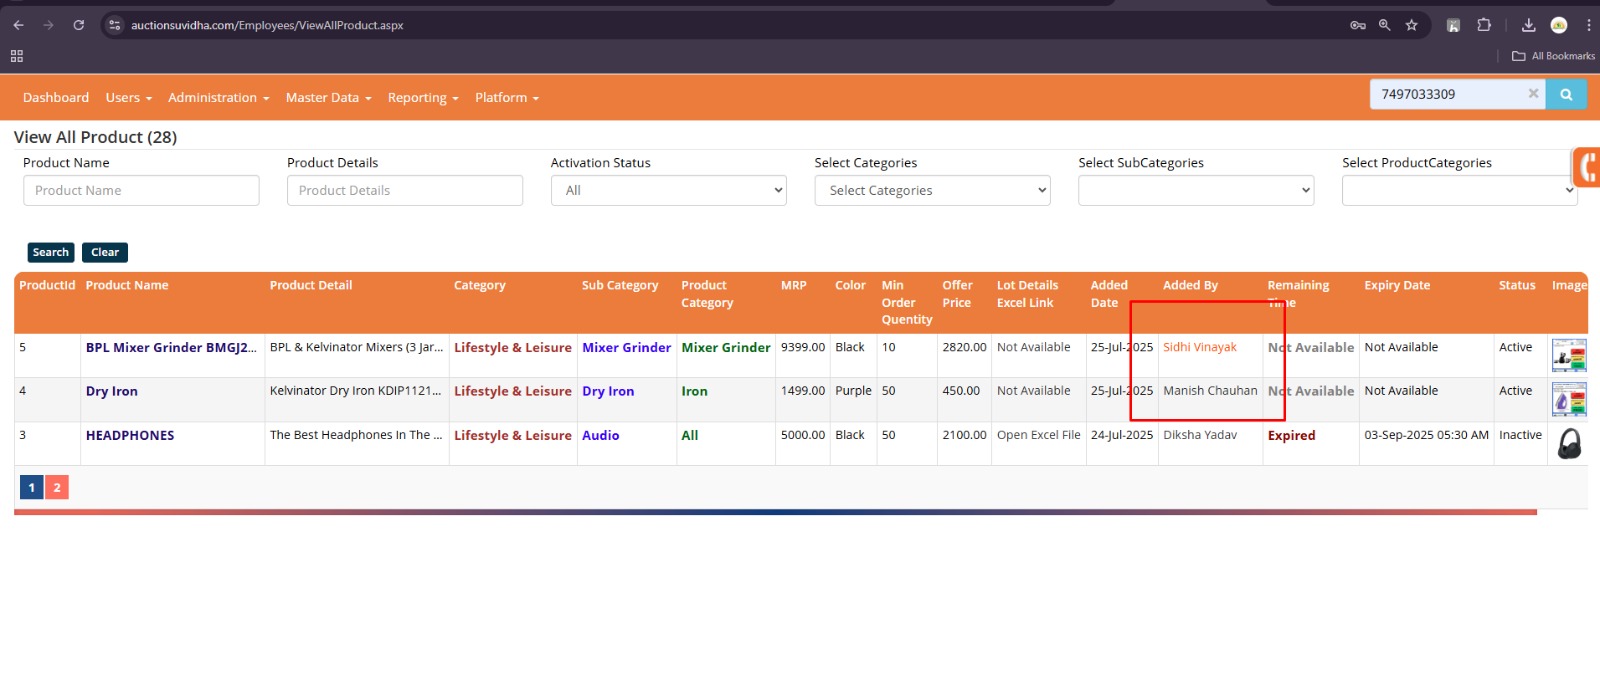Clear the header search box with X icon
This screenshot has width=1600, height=690.
click(x=1533, y=94)
